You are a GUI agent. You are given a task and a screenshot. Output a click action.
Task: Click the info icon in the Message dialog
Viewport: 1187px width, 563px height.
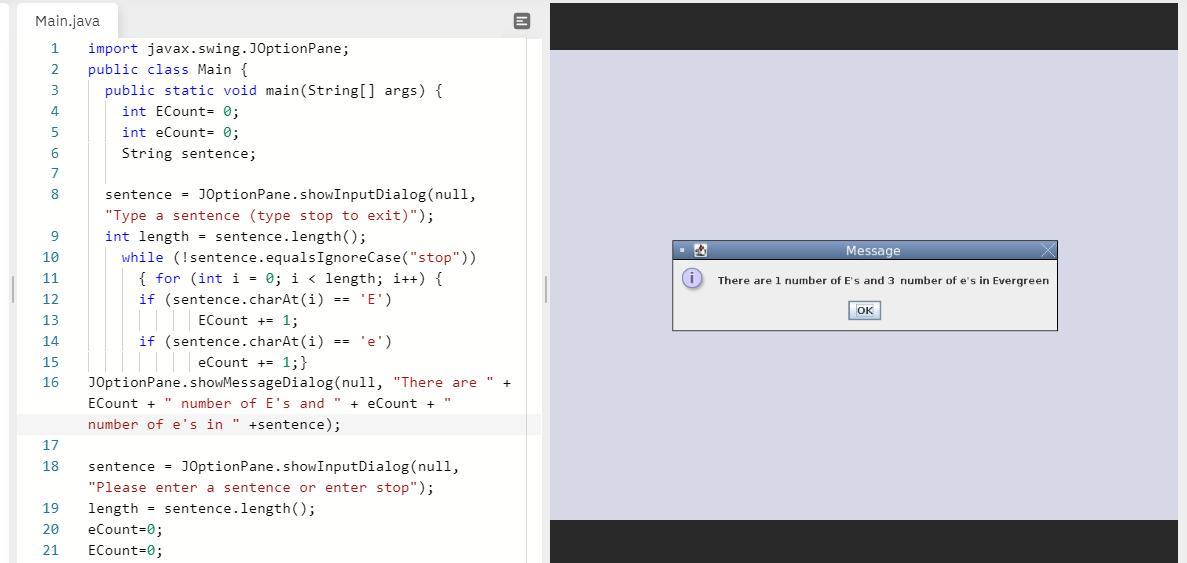690,278
